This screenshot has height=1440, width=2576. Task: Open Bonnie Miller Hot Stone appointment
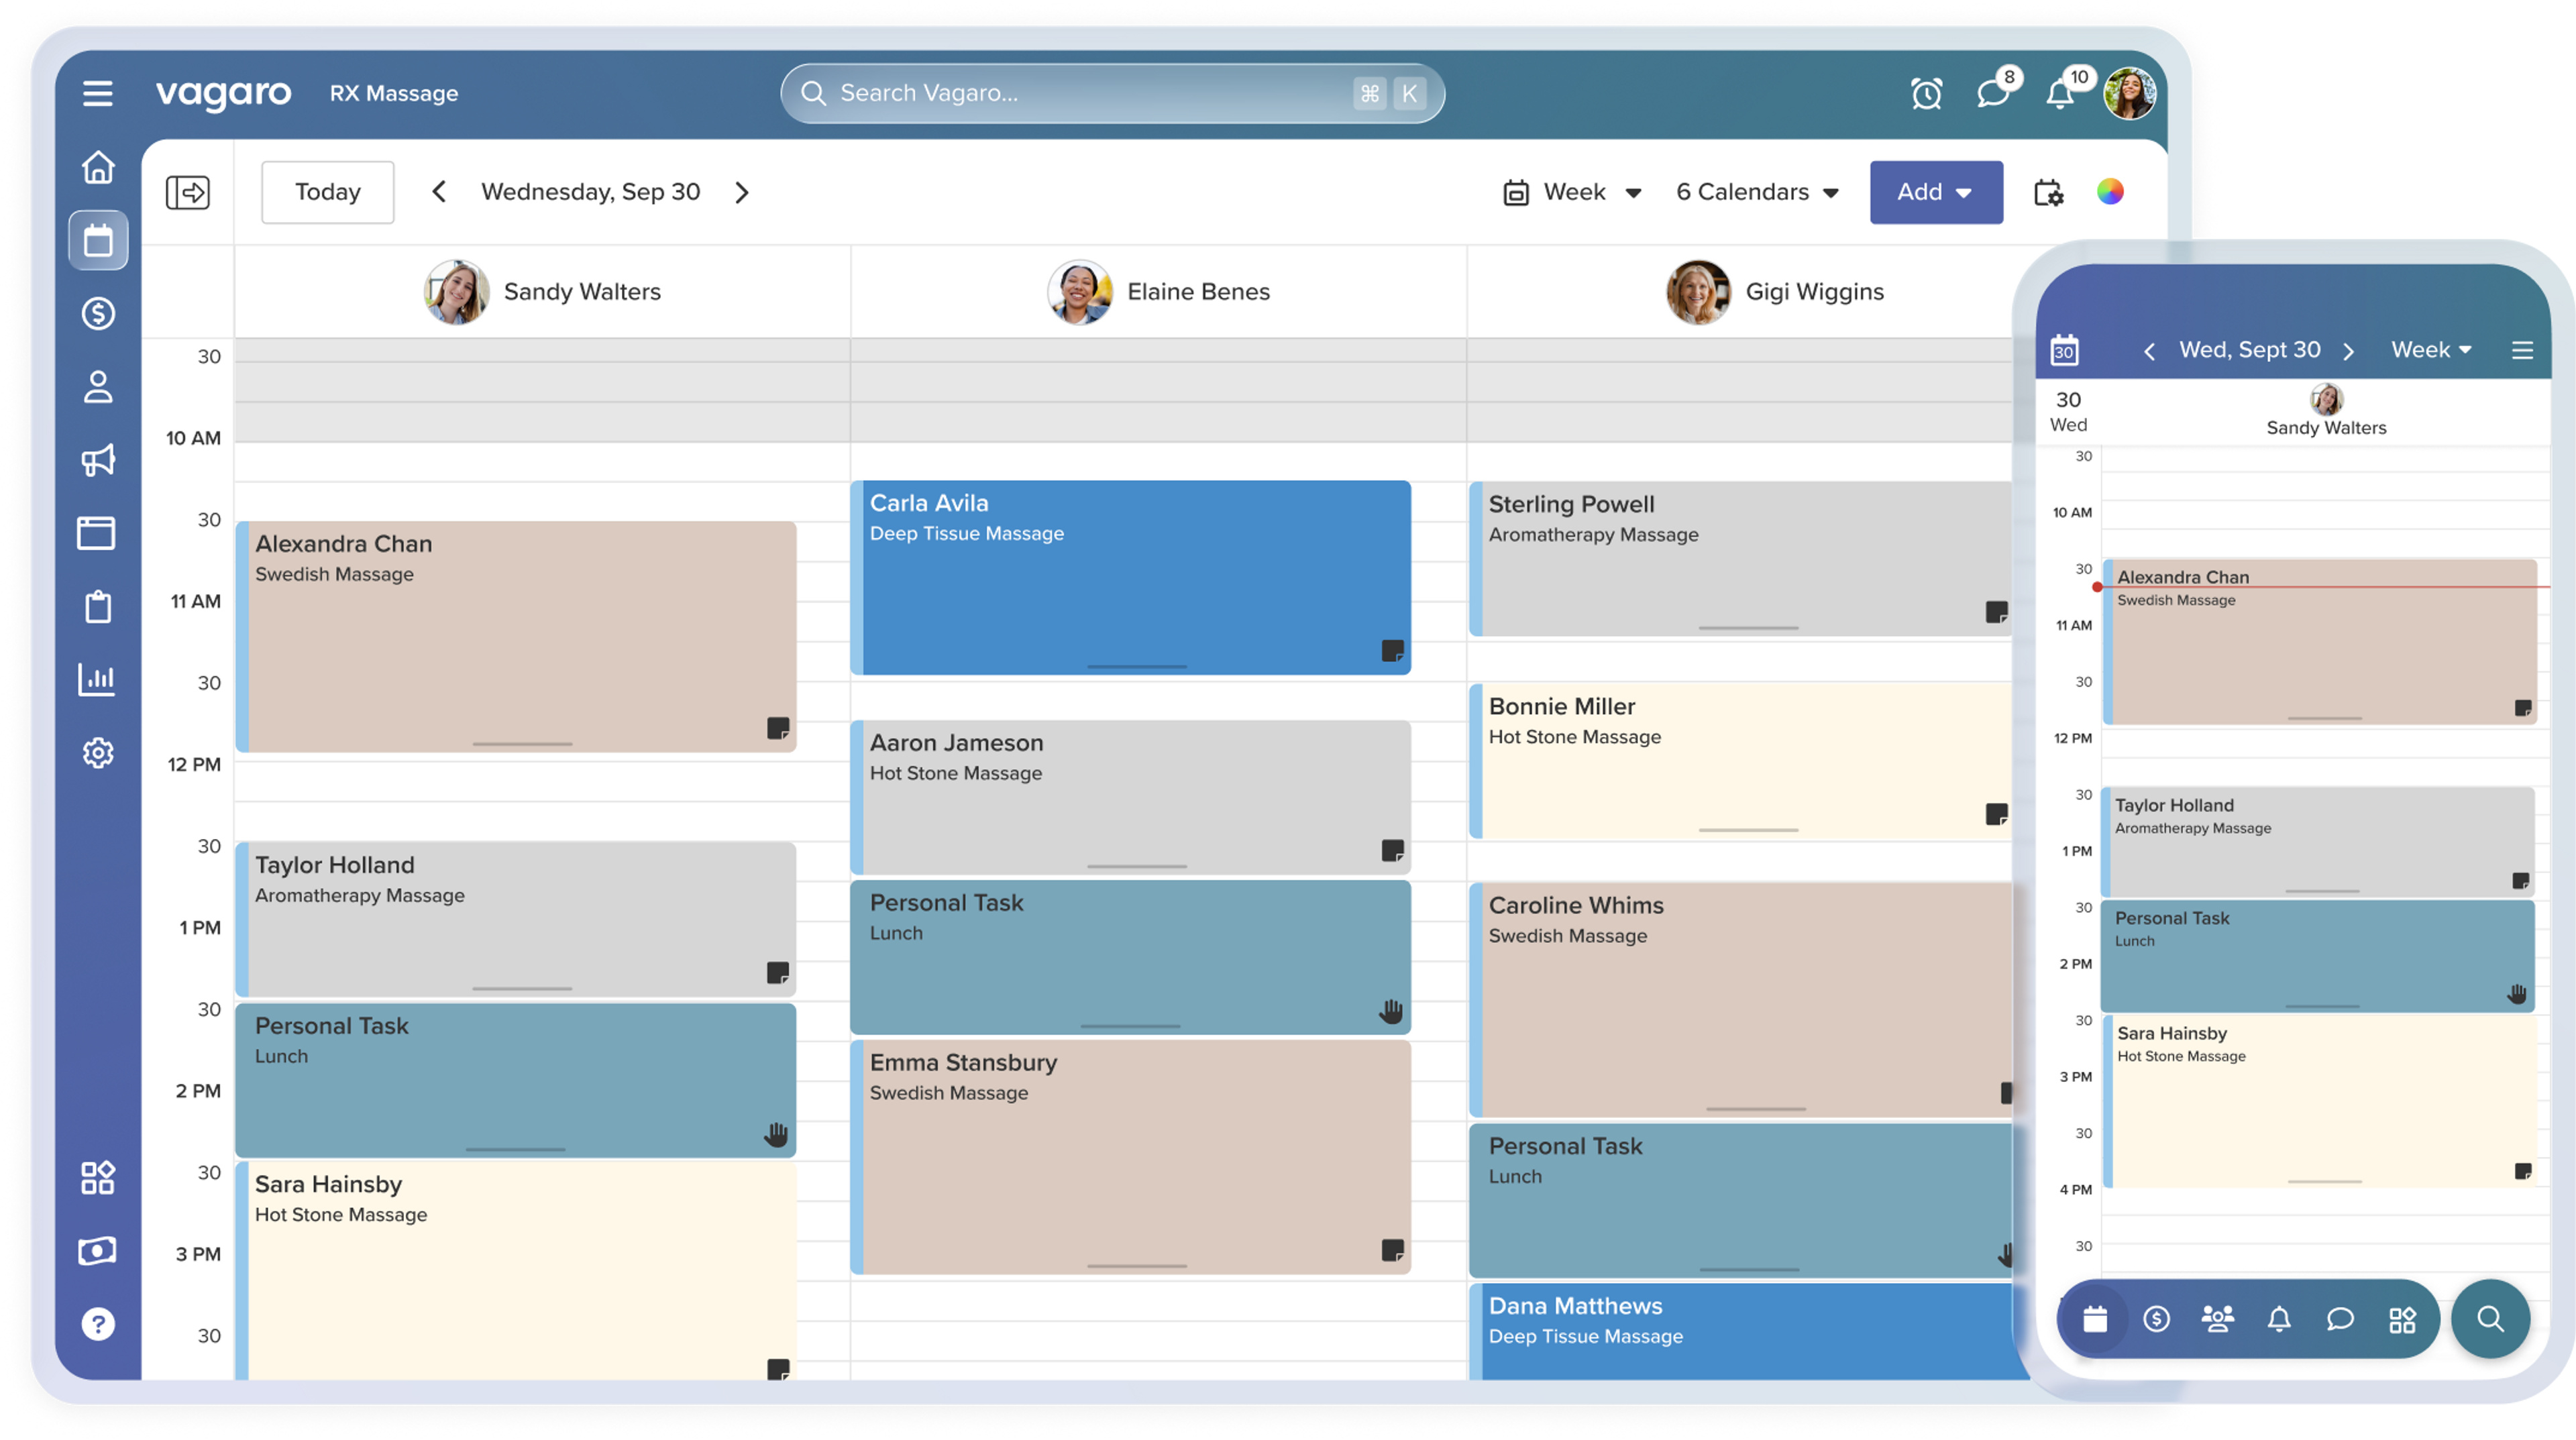1740,760
